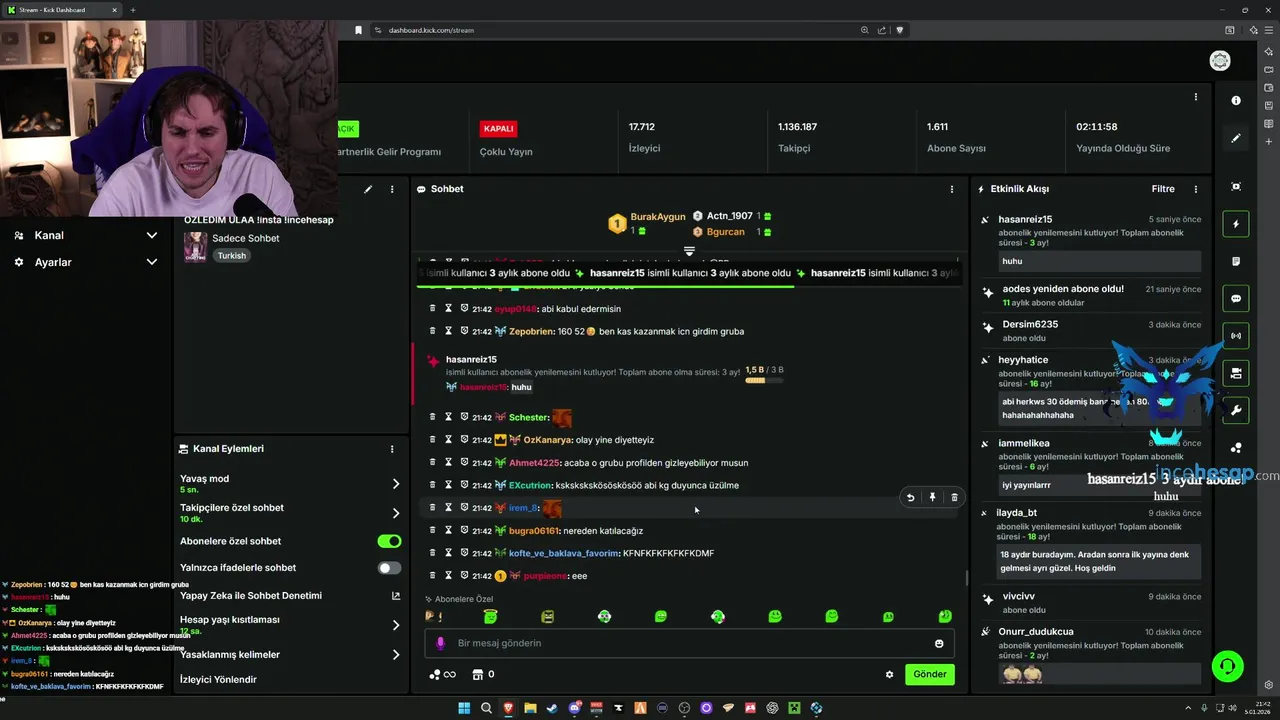The image size is (1280, 720).
Task: Collapse the chat leaderboard with the arrow under Bgurcan
Action: click(x=689, y=250)
